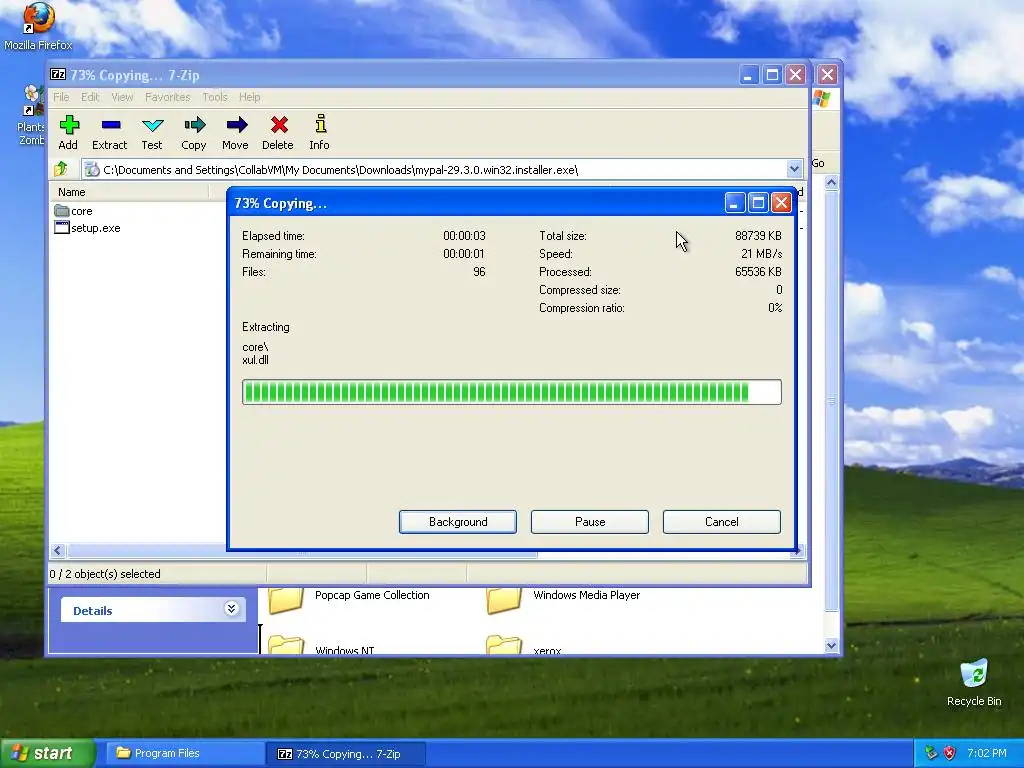Click the red security shield tray icon

point(950,753)
